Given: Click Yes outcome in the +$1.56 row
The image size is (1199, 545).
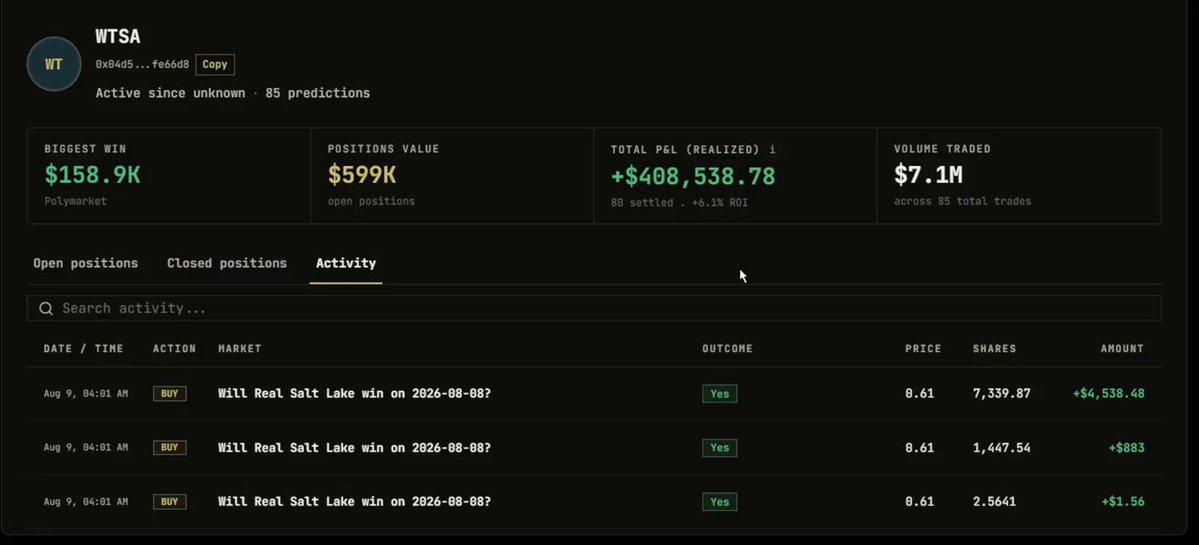Looking at the screenshot, I should (x=720, y=502).
